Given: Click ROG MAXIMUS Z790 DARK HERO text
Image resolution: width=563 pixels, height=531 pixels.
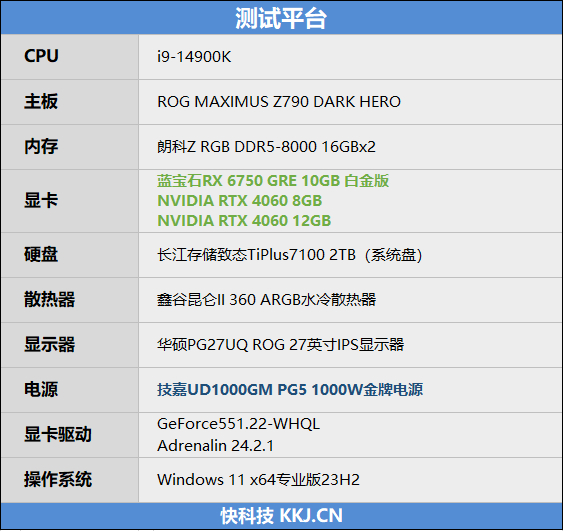Looking at the screenshot, I should click(x=279, y=102).
